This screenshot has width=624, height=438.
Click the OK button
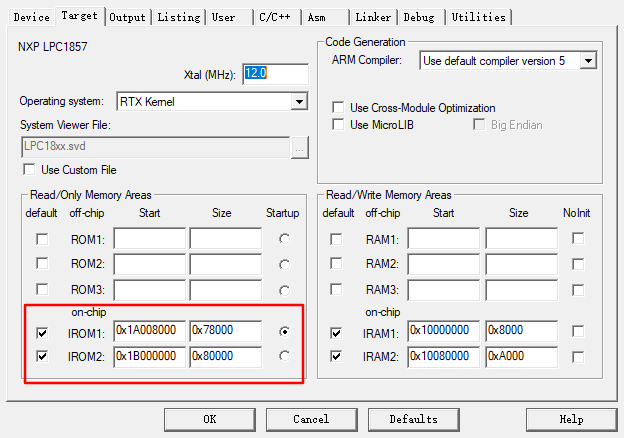coord(210,419)
